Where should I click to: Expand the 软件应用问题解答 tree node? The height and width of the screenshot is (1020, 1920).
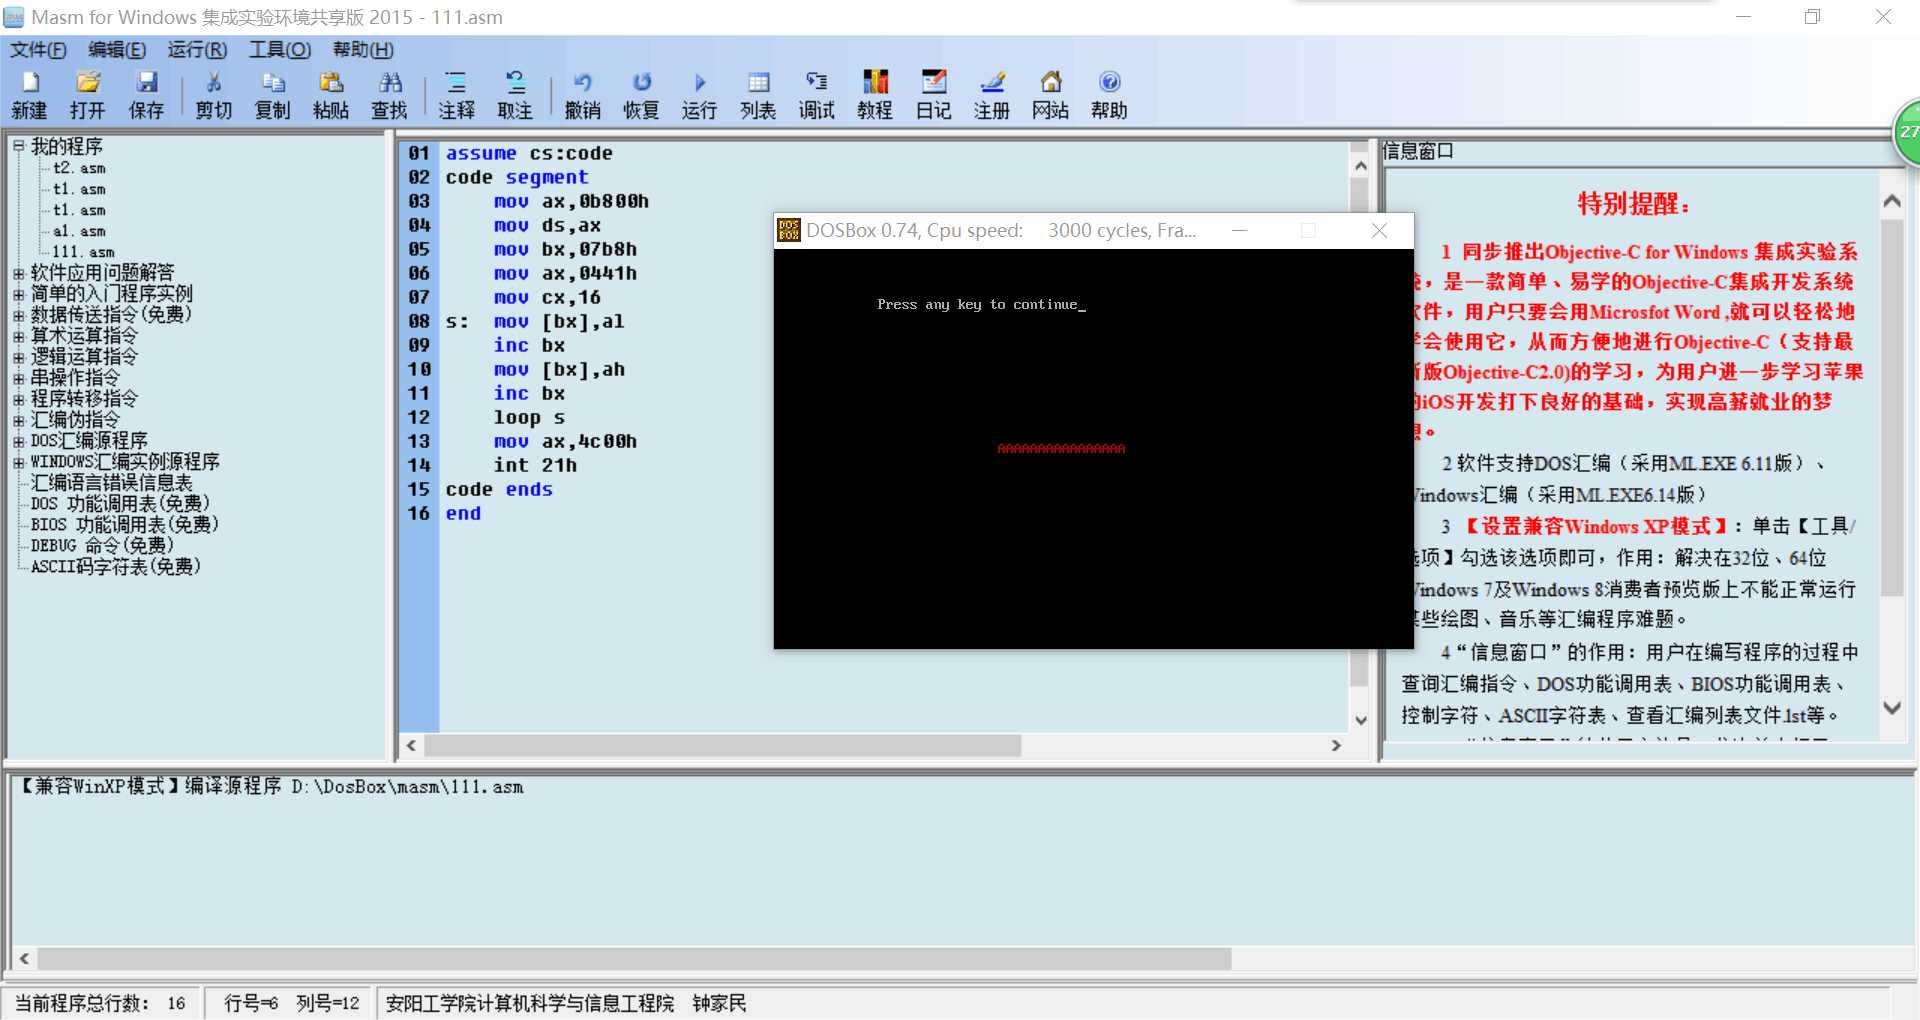[x=18, y=273]
